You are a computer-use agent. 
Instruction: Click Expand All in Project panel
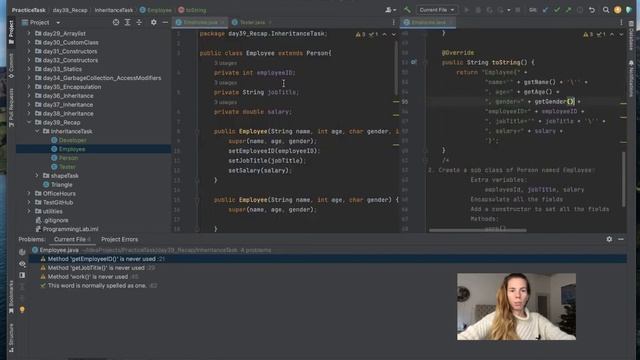coord(127,22)
